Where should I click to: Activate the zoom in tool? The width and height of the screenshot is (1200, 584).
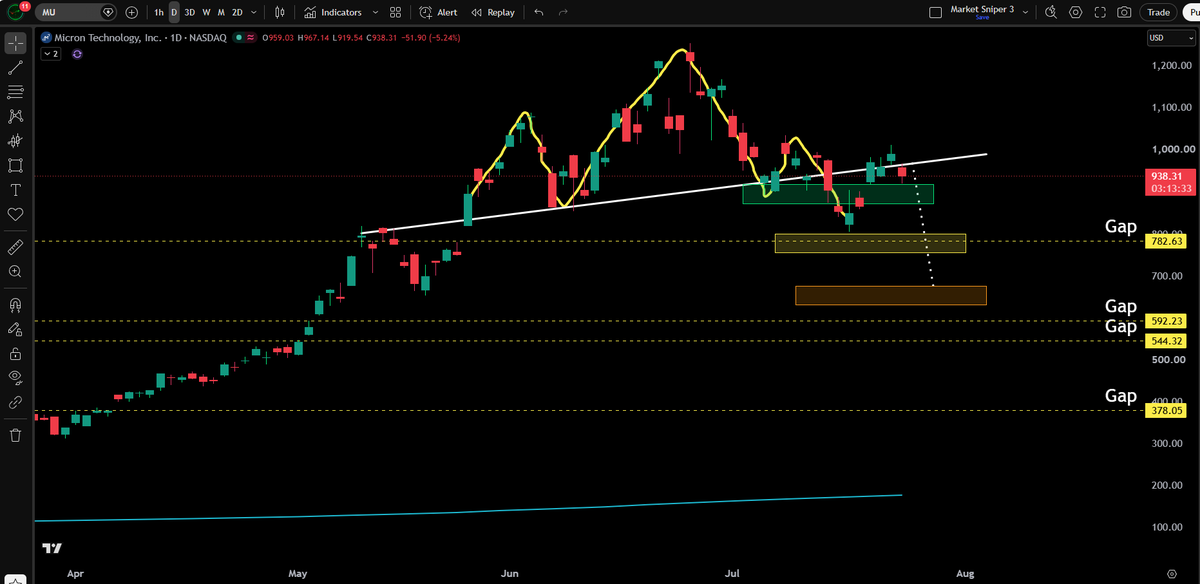pyautogui.click(x=15, y=271)
